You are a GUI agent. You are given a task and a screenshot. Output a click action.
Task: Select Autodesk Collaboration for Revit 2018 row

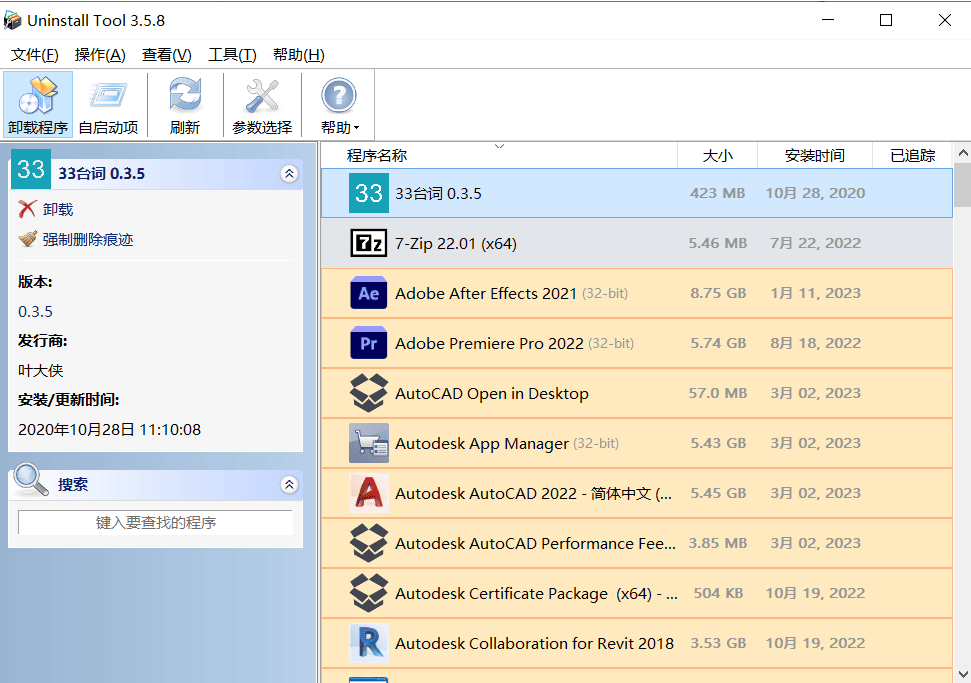coord(637,643)
